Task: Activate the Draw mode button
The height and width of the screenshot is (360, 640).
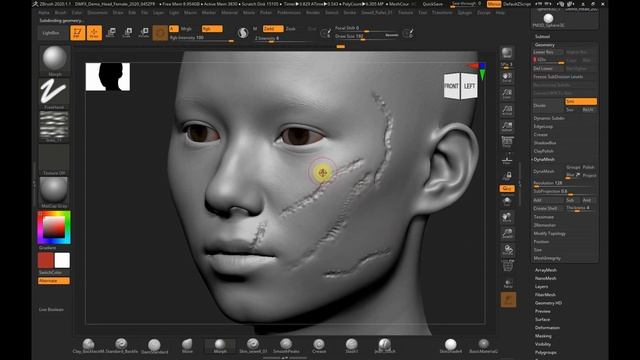Action: coord(94,33)
